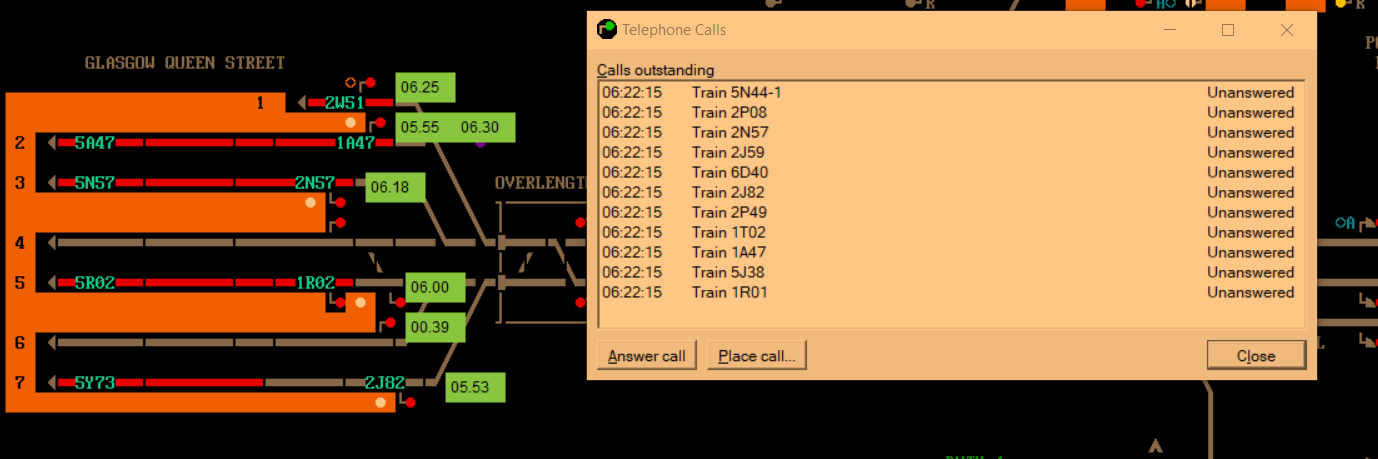Click the 05.55 time label

tap(420, 128)
